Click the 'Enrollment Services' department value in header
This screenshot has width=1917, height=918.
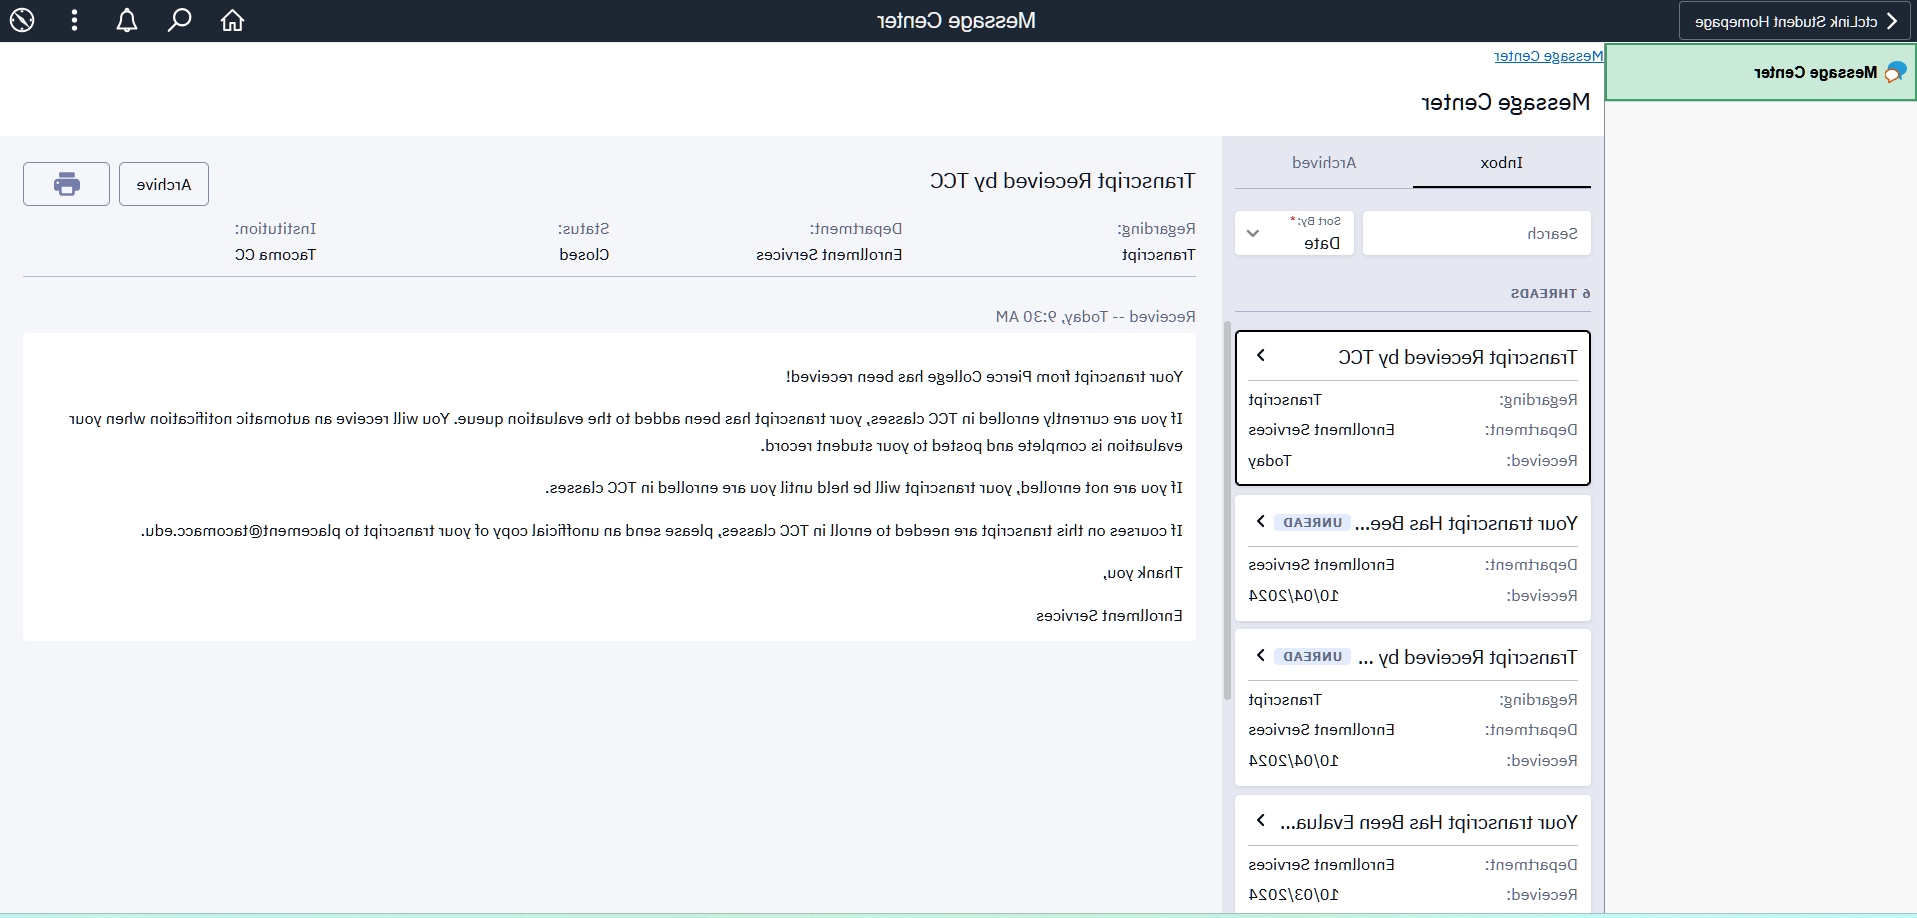tap(829, 255)
